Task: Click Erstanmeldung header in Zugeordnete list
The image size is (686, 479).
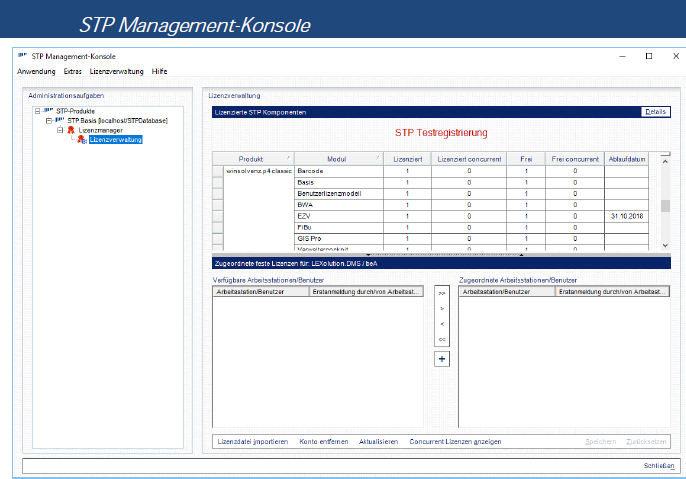Action: click(612, 291)
